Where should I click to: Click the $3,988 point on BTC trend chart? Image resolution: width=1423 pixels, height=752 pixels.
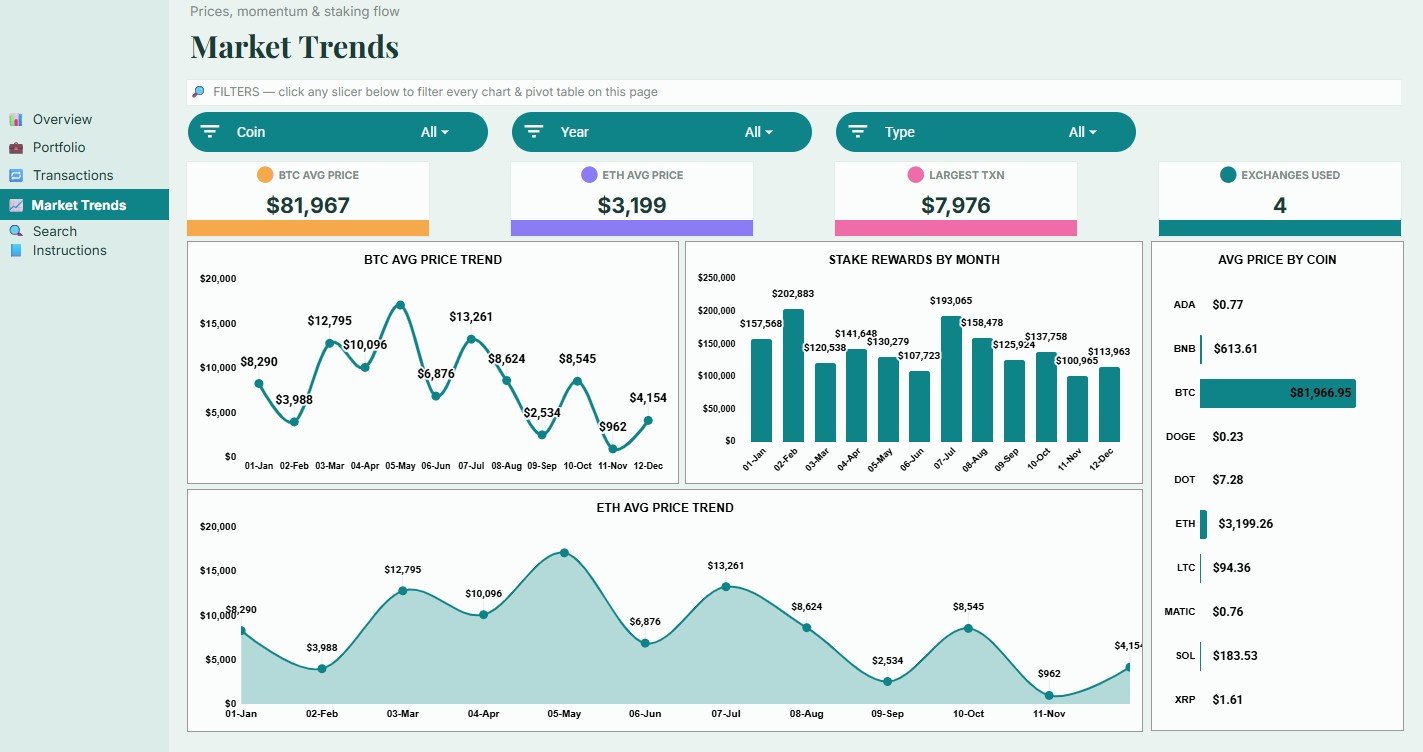click(x=294, y=422)
